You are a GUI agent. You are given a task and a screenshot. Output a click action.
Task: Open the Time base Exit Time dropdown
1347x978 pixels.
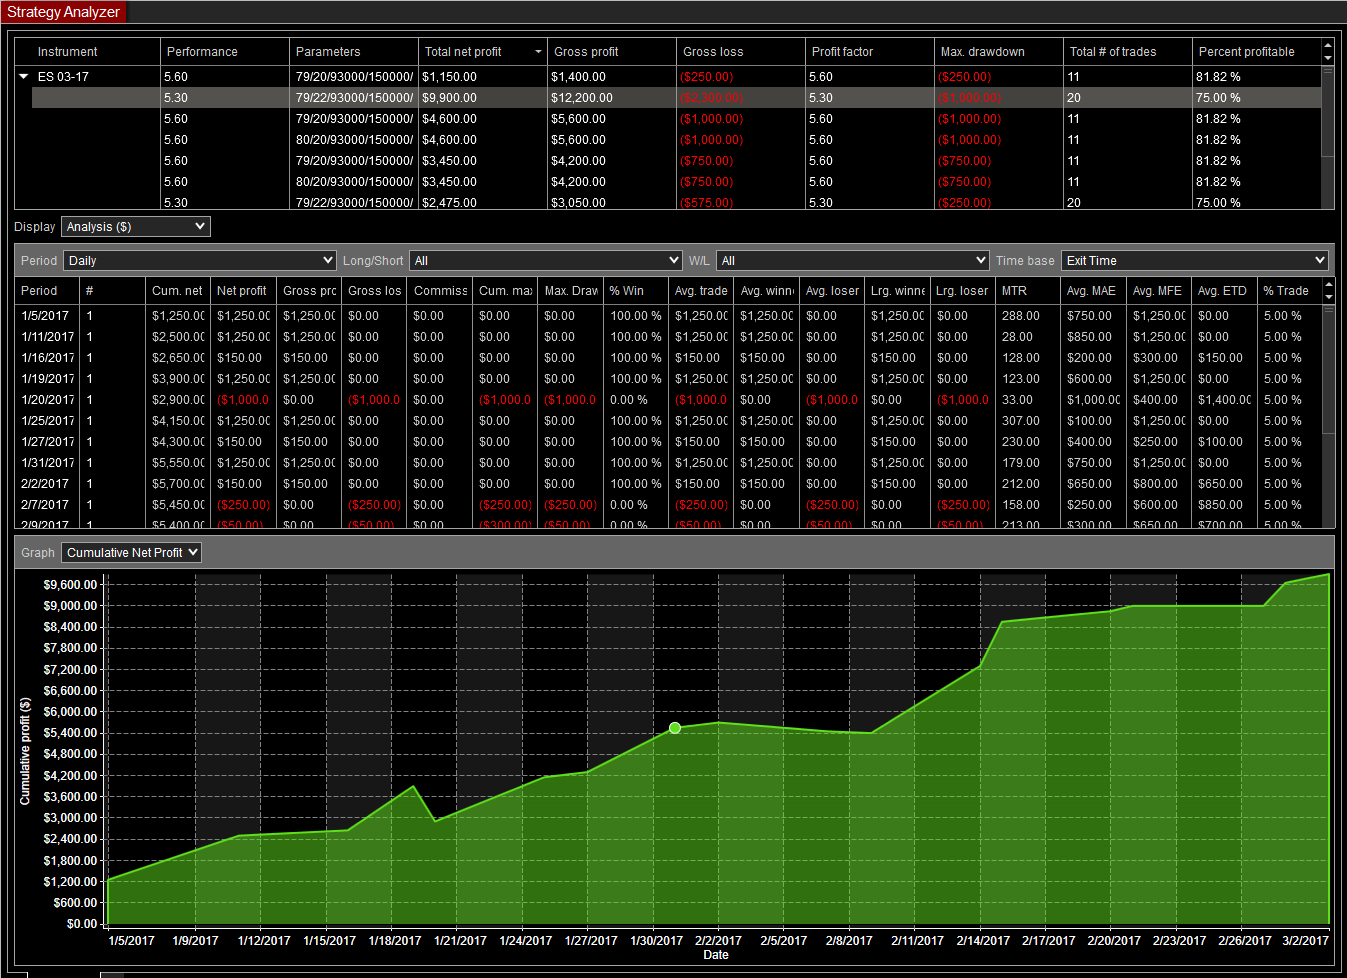pos(1195,261)
